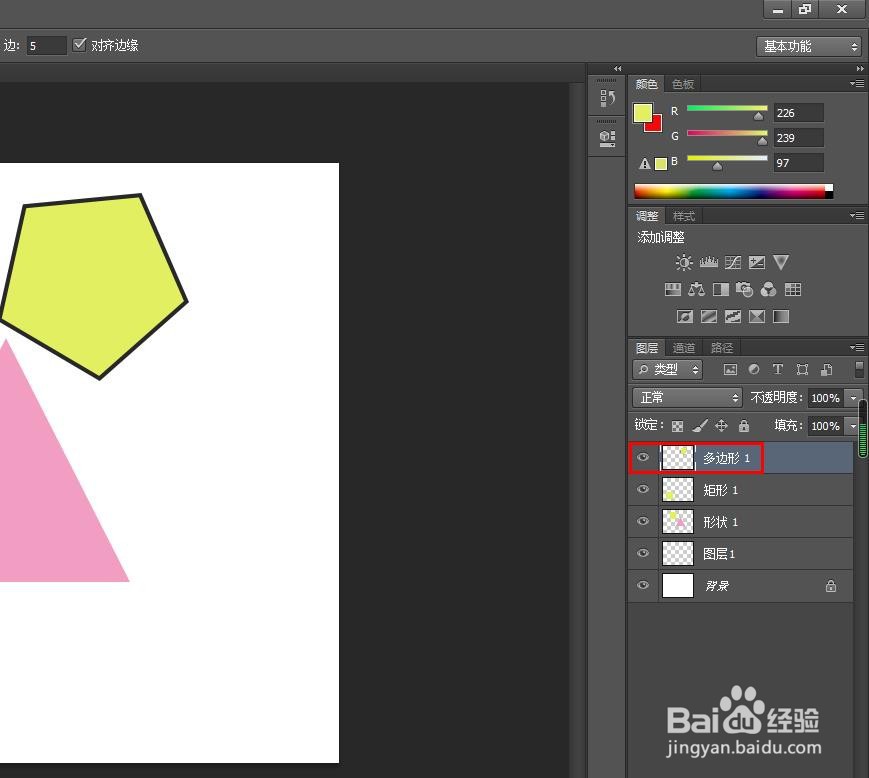The width and height of the screenshot is (869, 778).
Task: Lock transparent pixels in Layers panel
Action: [x=677, y=426]
